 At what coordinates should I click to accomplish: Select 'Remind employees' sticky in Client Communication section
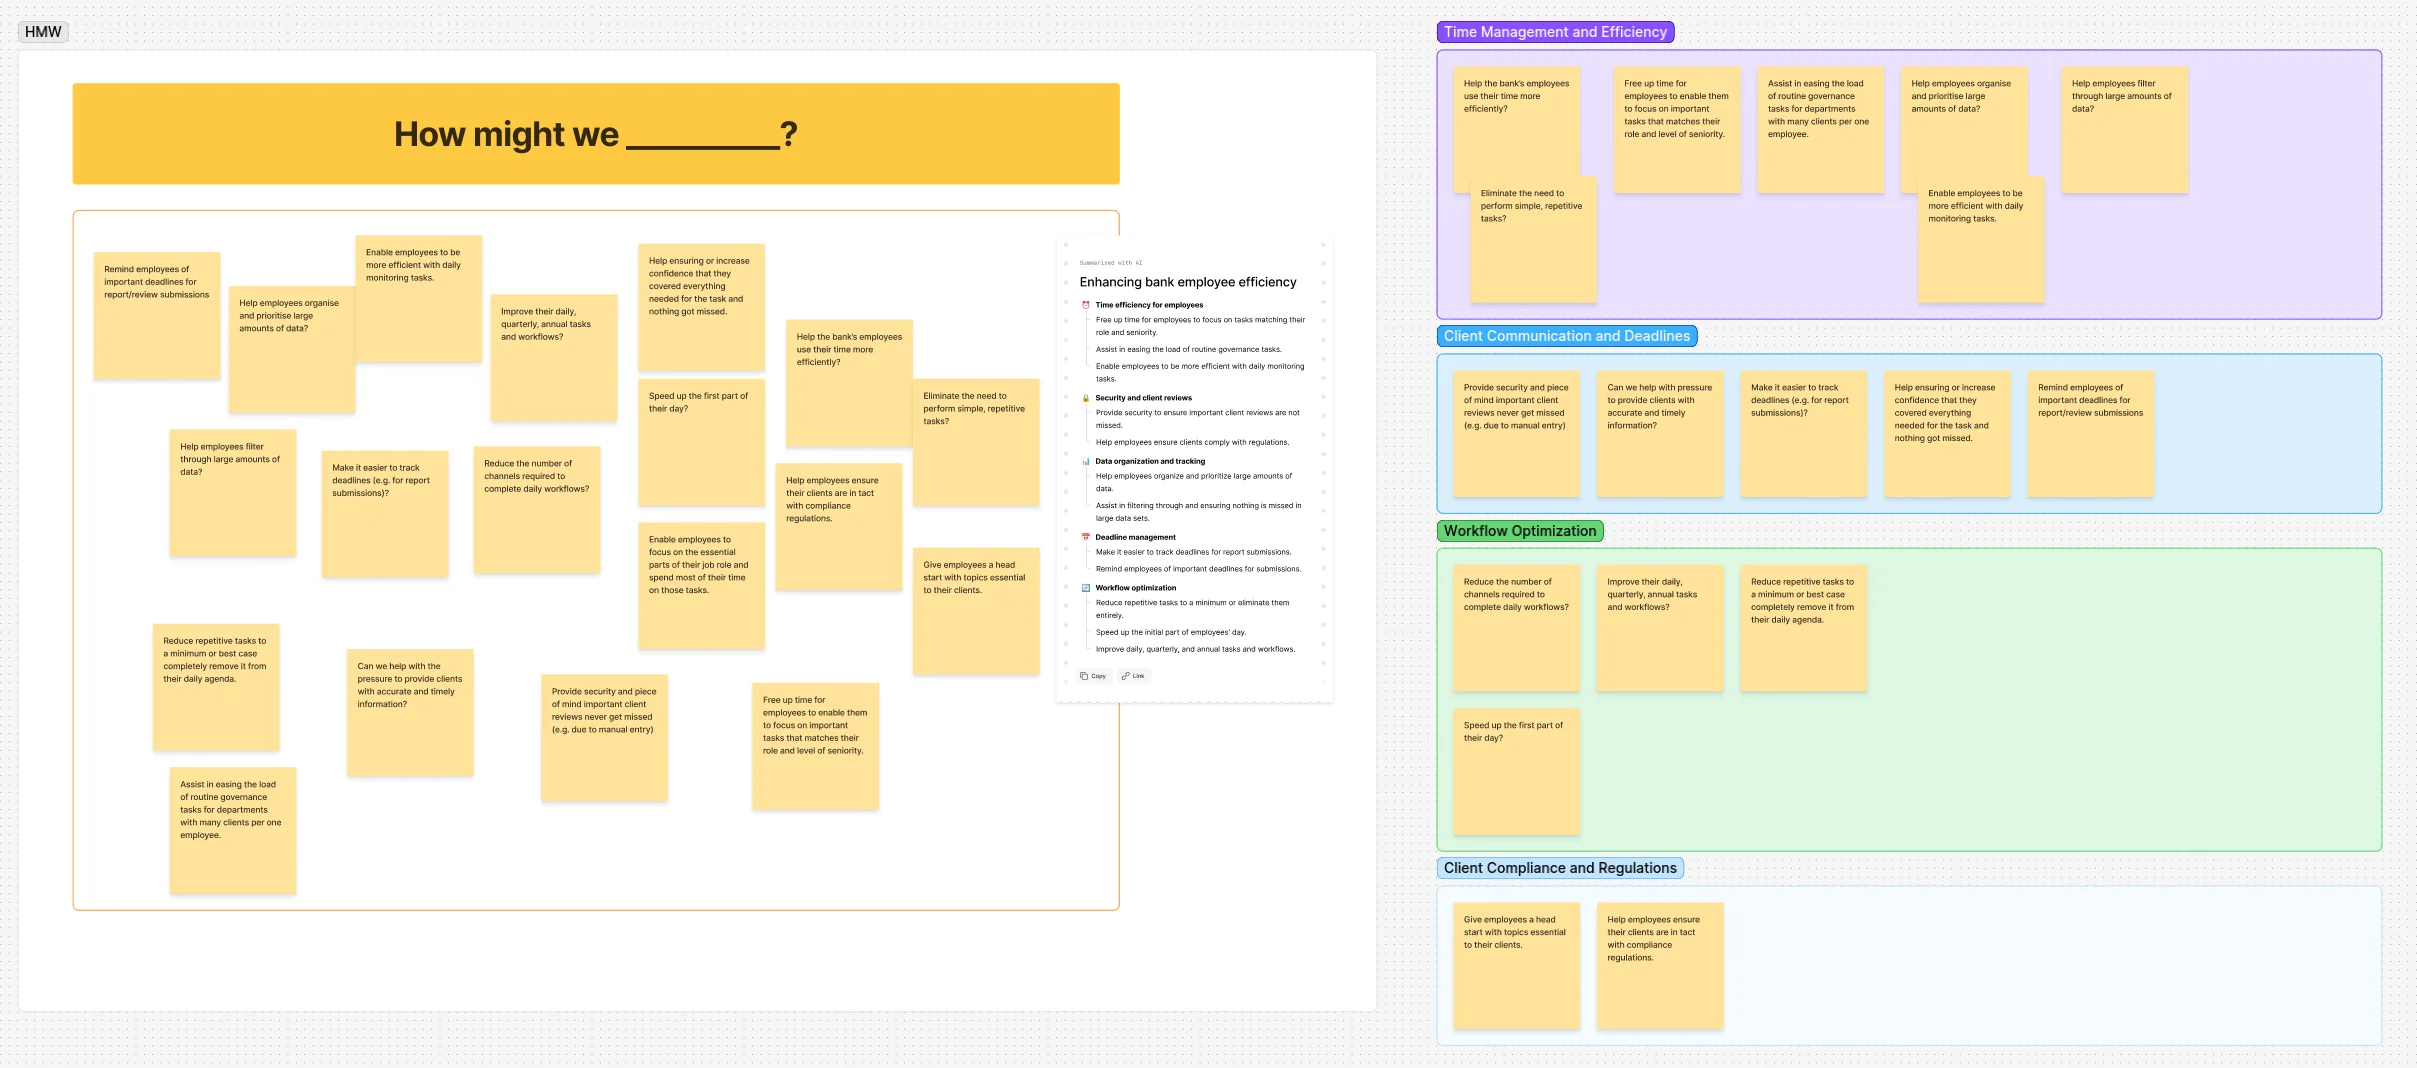coord(2091,434)
